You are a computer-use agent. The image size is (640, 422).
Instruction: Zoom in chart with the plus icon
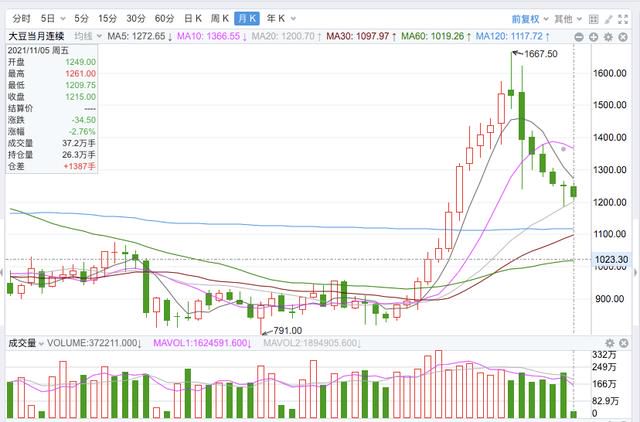[x=593, y=37]
